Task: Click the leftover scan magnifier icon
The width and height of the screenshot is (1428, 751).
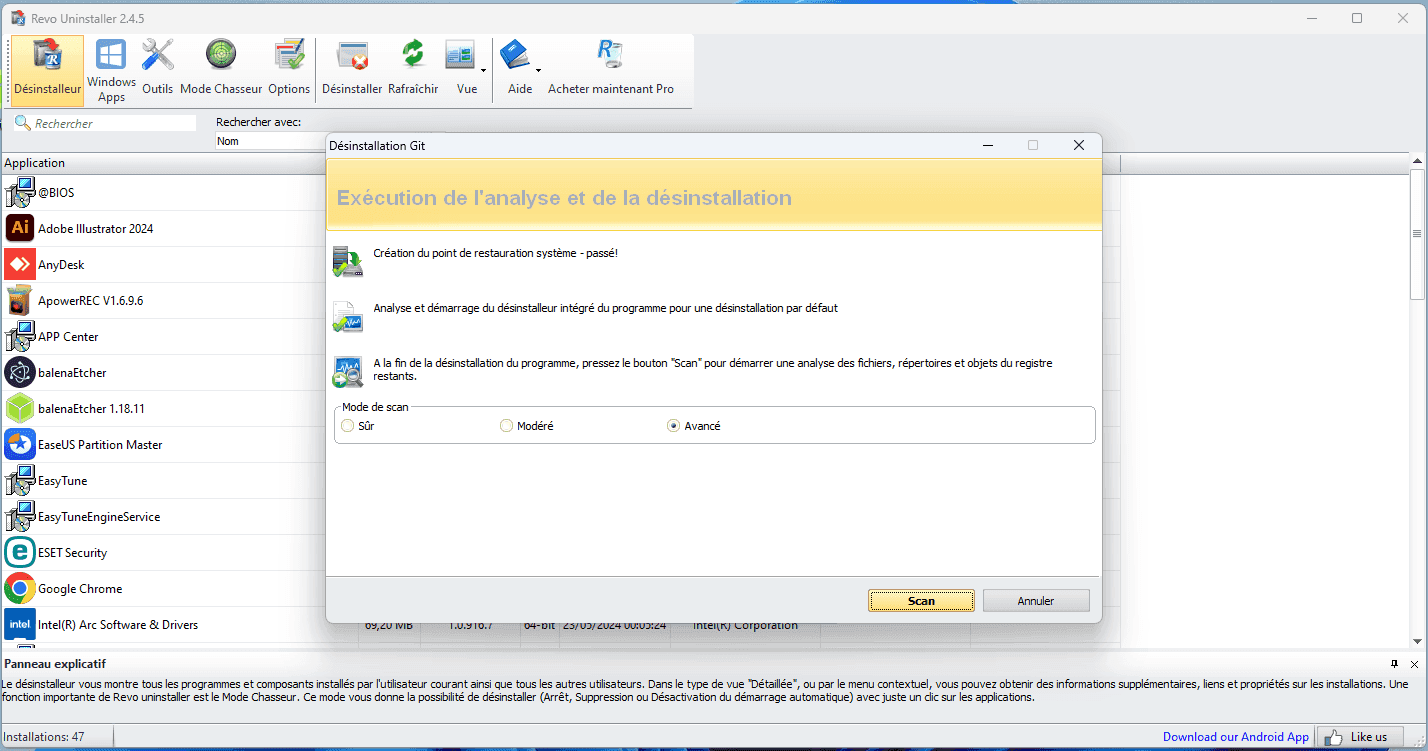Action: [348, 371]
